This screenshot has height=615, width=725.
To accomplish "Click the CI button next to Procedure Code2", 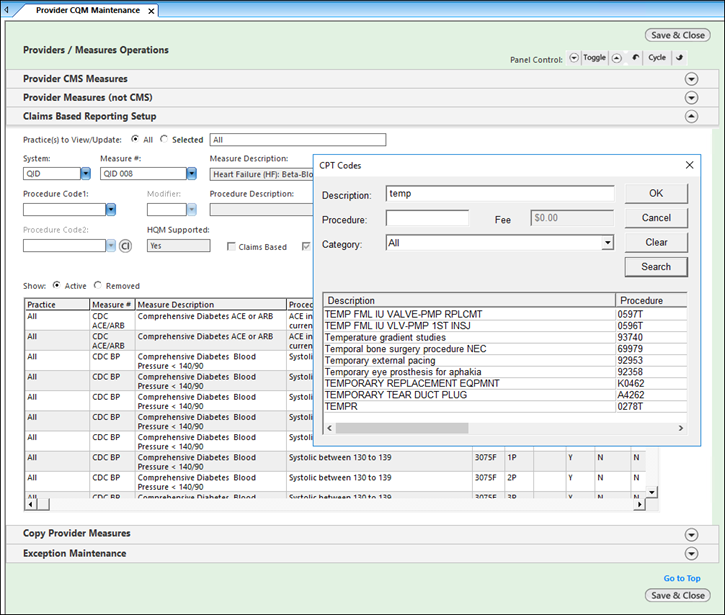I will [x=125, y=246].
